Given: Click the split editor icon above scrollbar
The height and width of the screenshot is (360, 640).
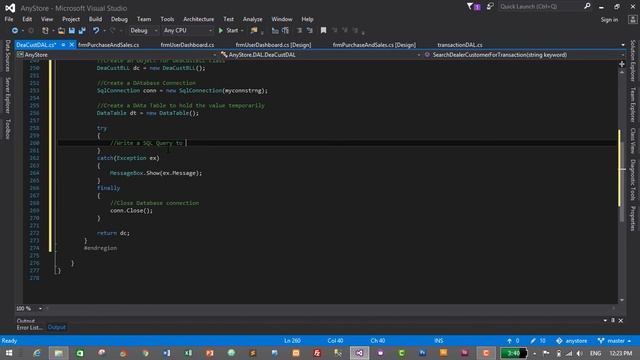Looking at the screenshot, I should pos(622,64).
